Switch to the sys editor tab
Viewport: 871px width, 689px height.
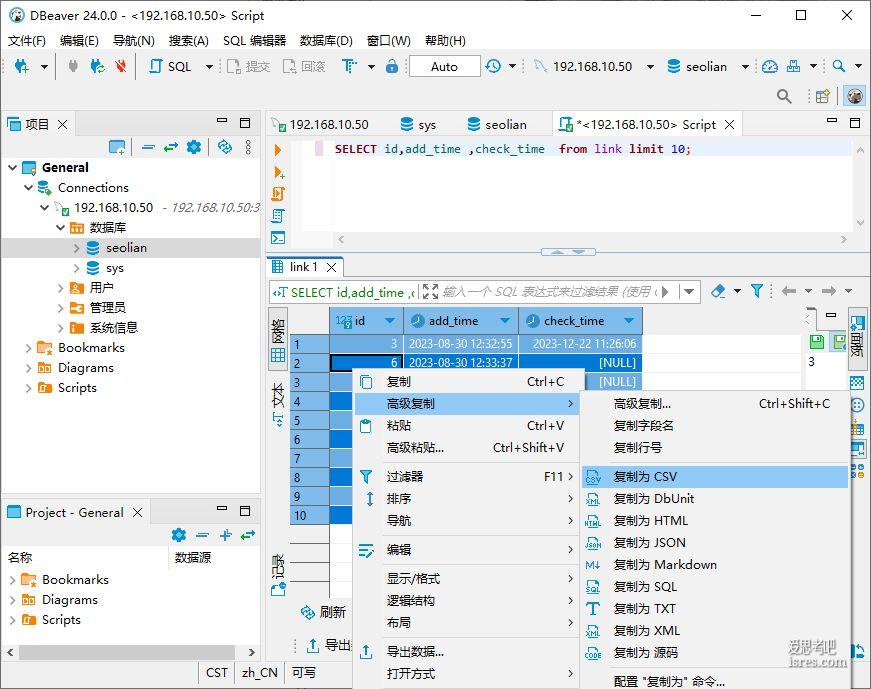click(x=418, y=124)
